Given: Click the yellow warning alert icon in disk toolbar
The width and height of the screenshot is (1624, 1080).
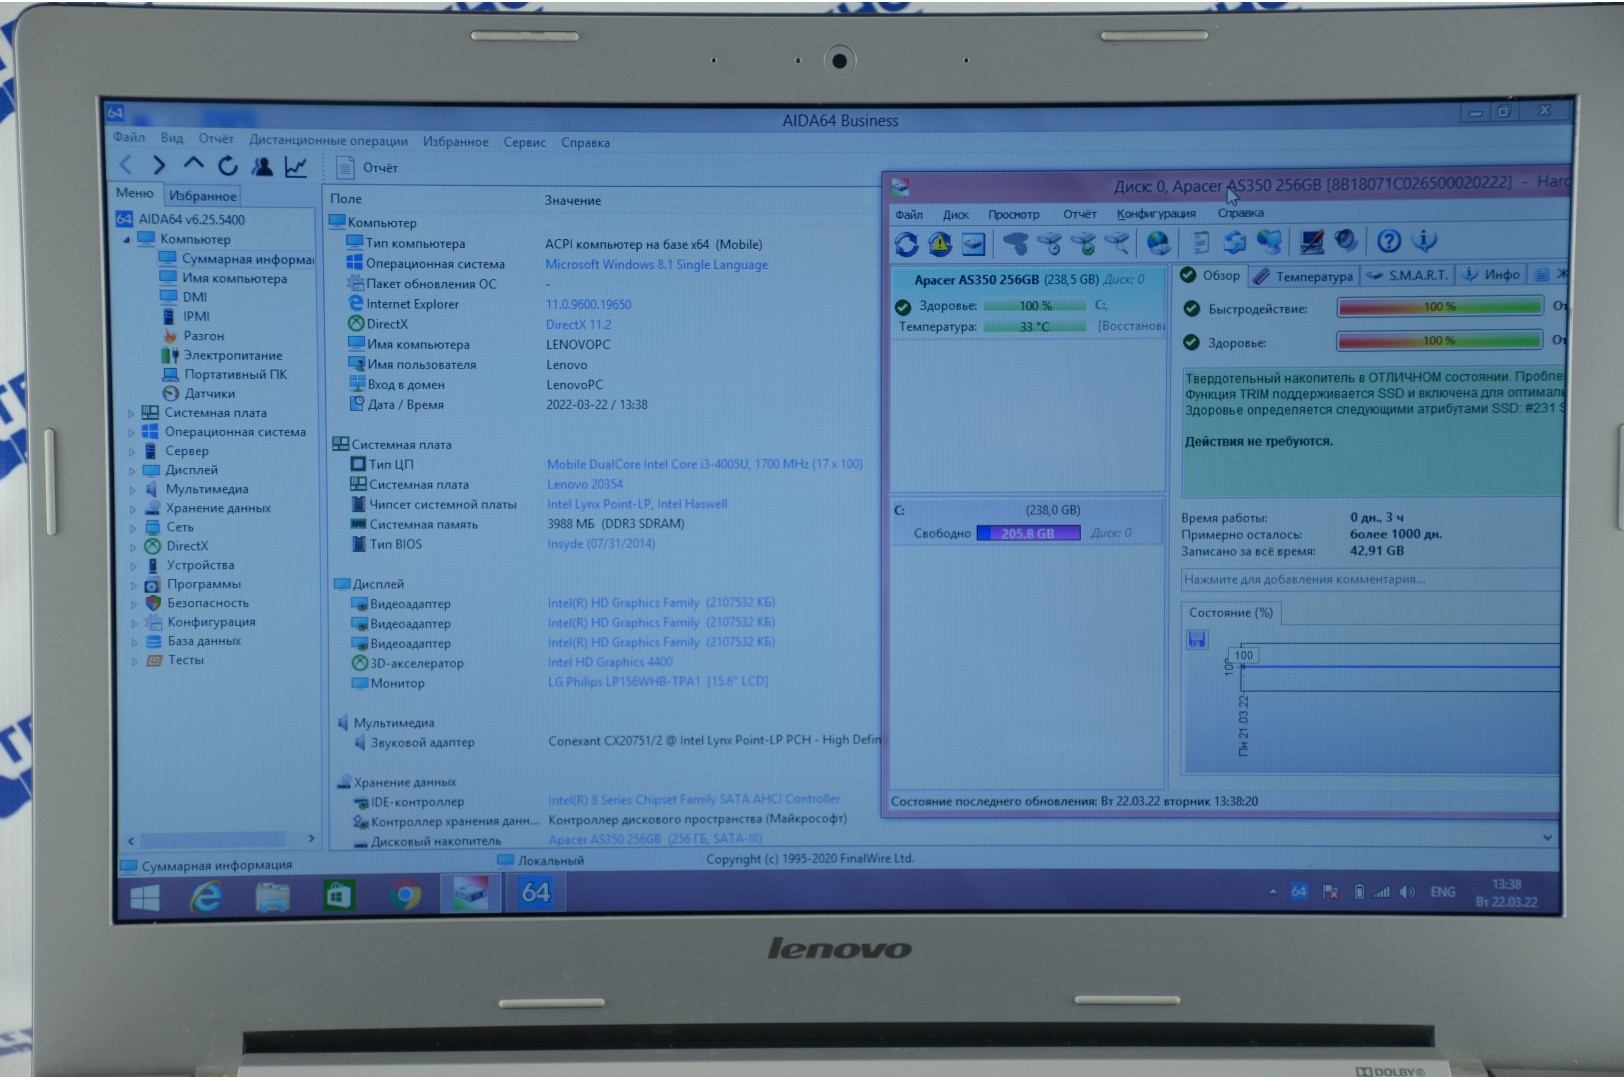Looking at the screenshot, I should [940, 243].
